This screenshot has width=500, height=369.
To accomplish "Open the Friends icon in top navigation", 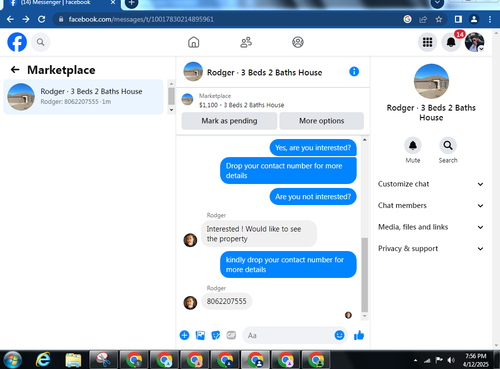I will coord(246,42).
